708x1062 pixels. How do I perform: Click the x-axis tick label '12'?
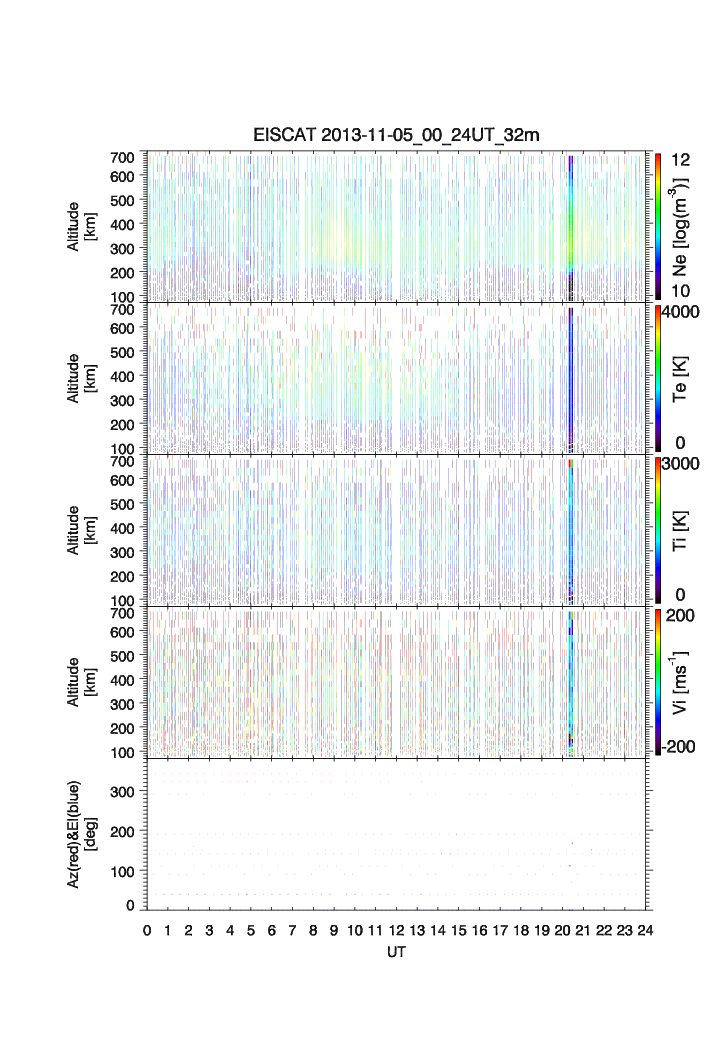coord(396,930)
